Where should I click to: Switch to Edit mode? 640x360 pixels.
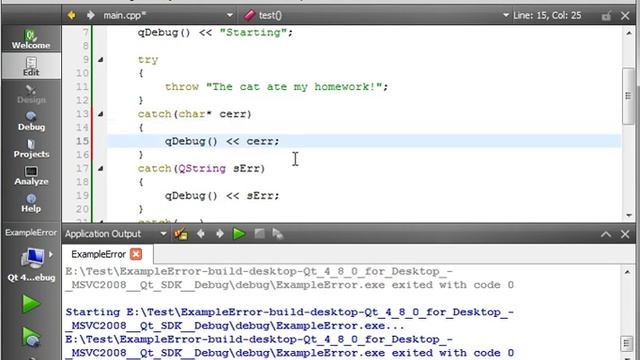click(31, 67)
